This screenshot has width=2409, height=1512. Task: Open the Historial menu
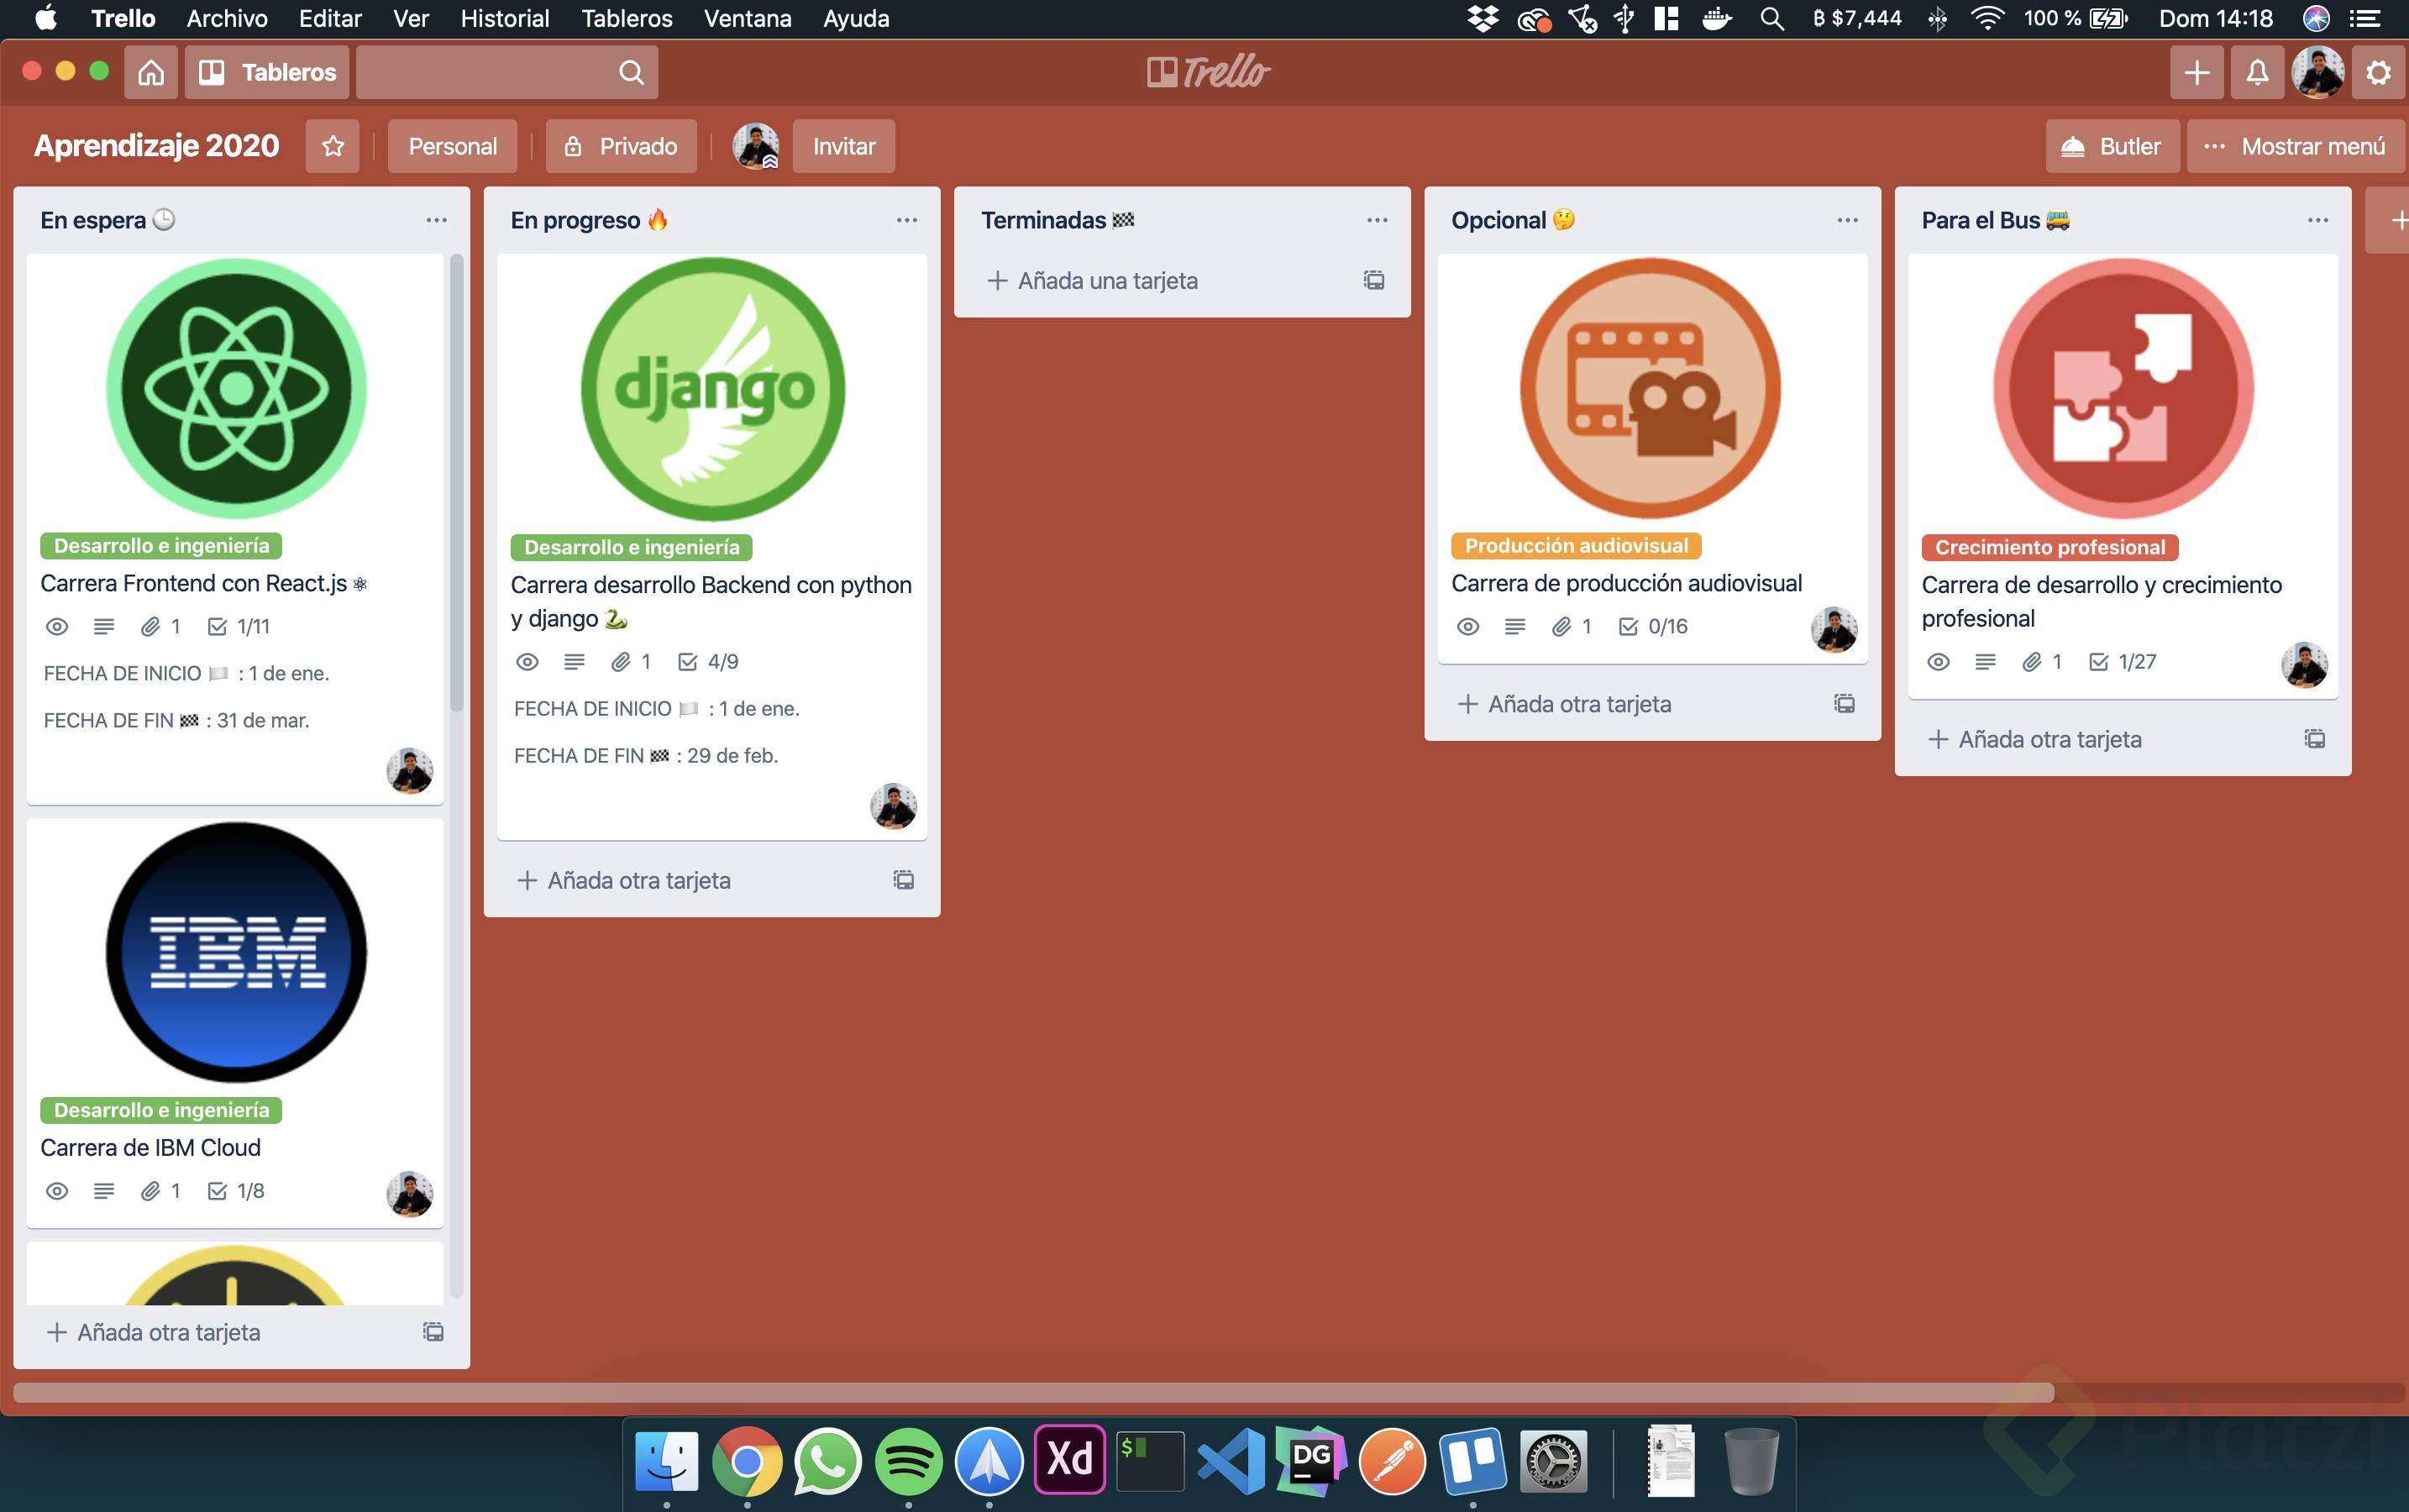504,18
